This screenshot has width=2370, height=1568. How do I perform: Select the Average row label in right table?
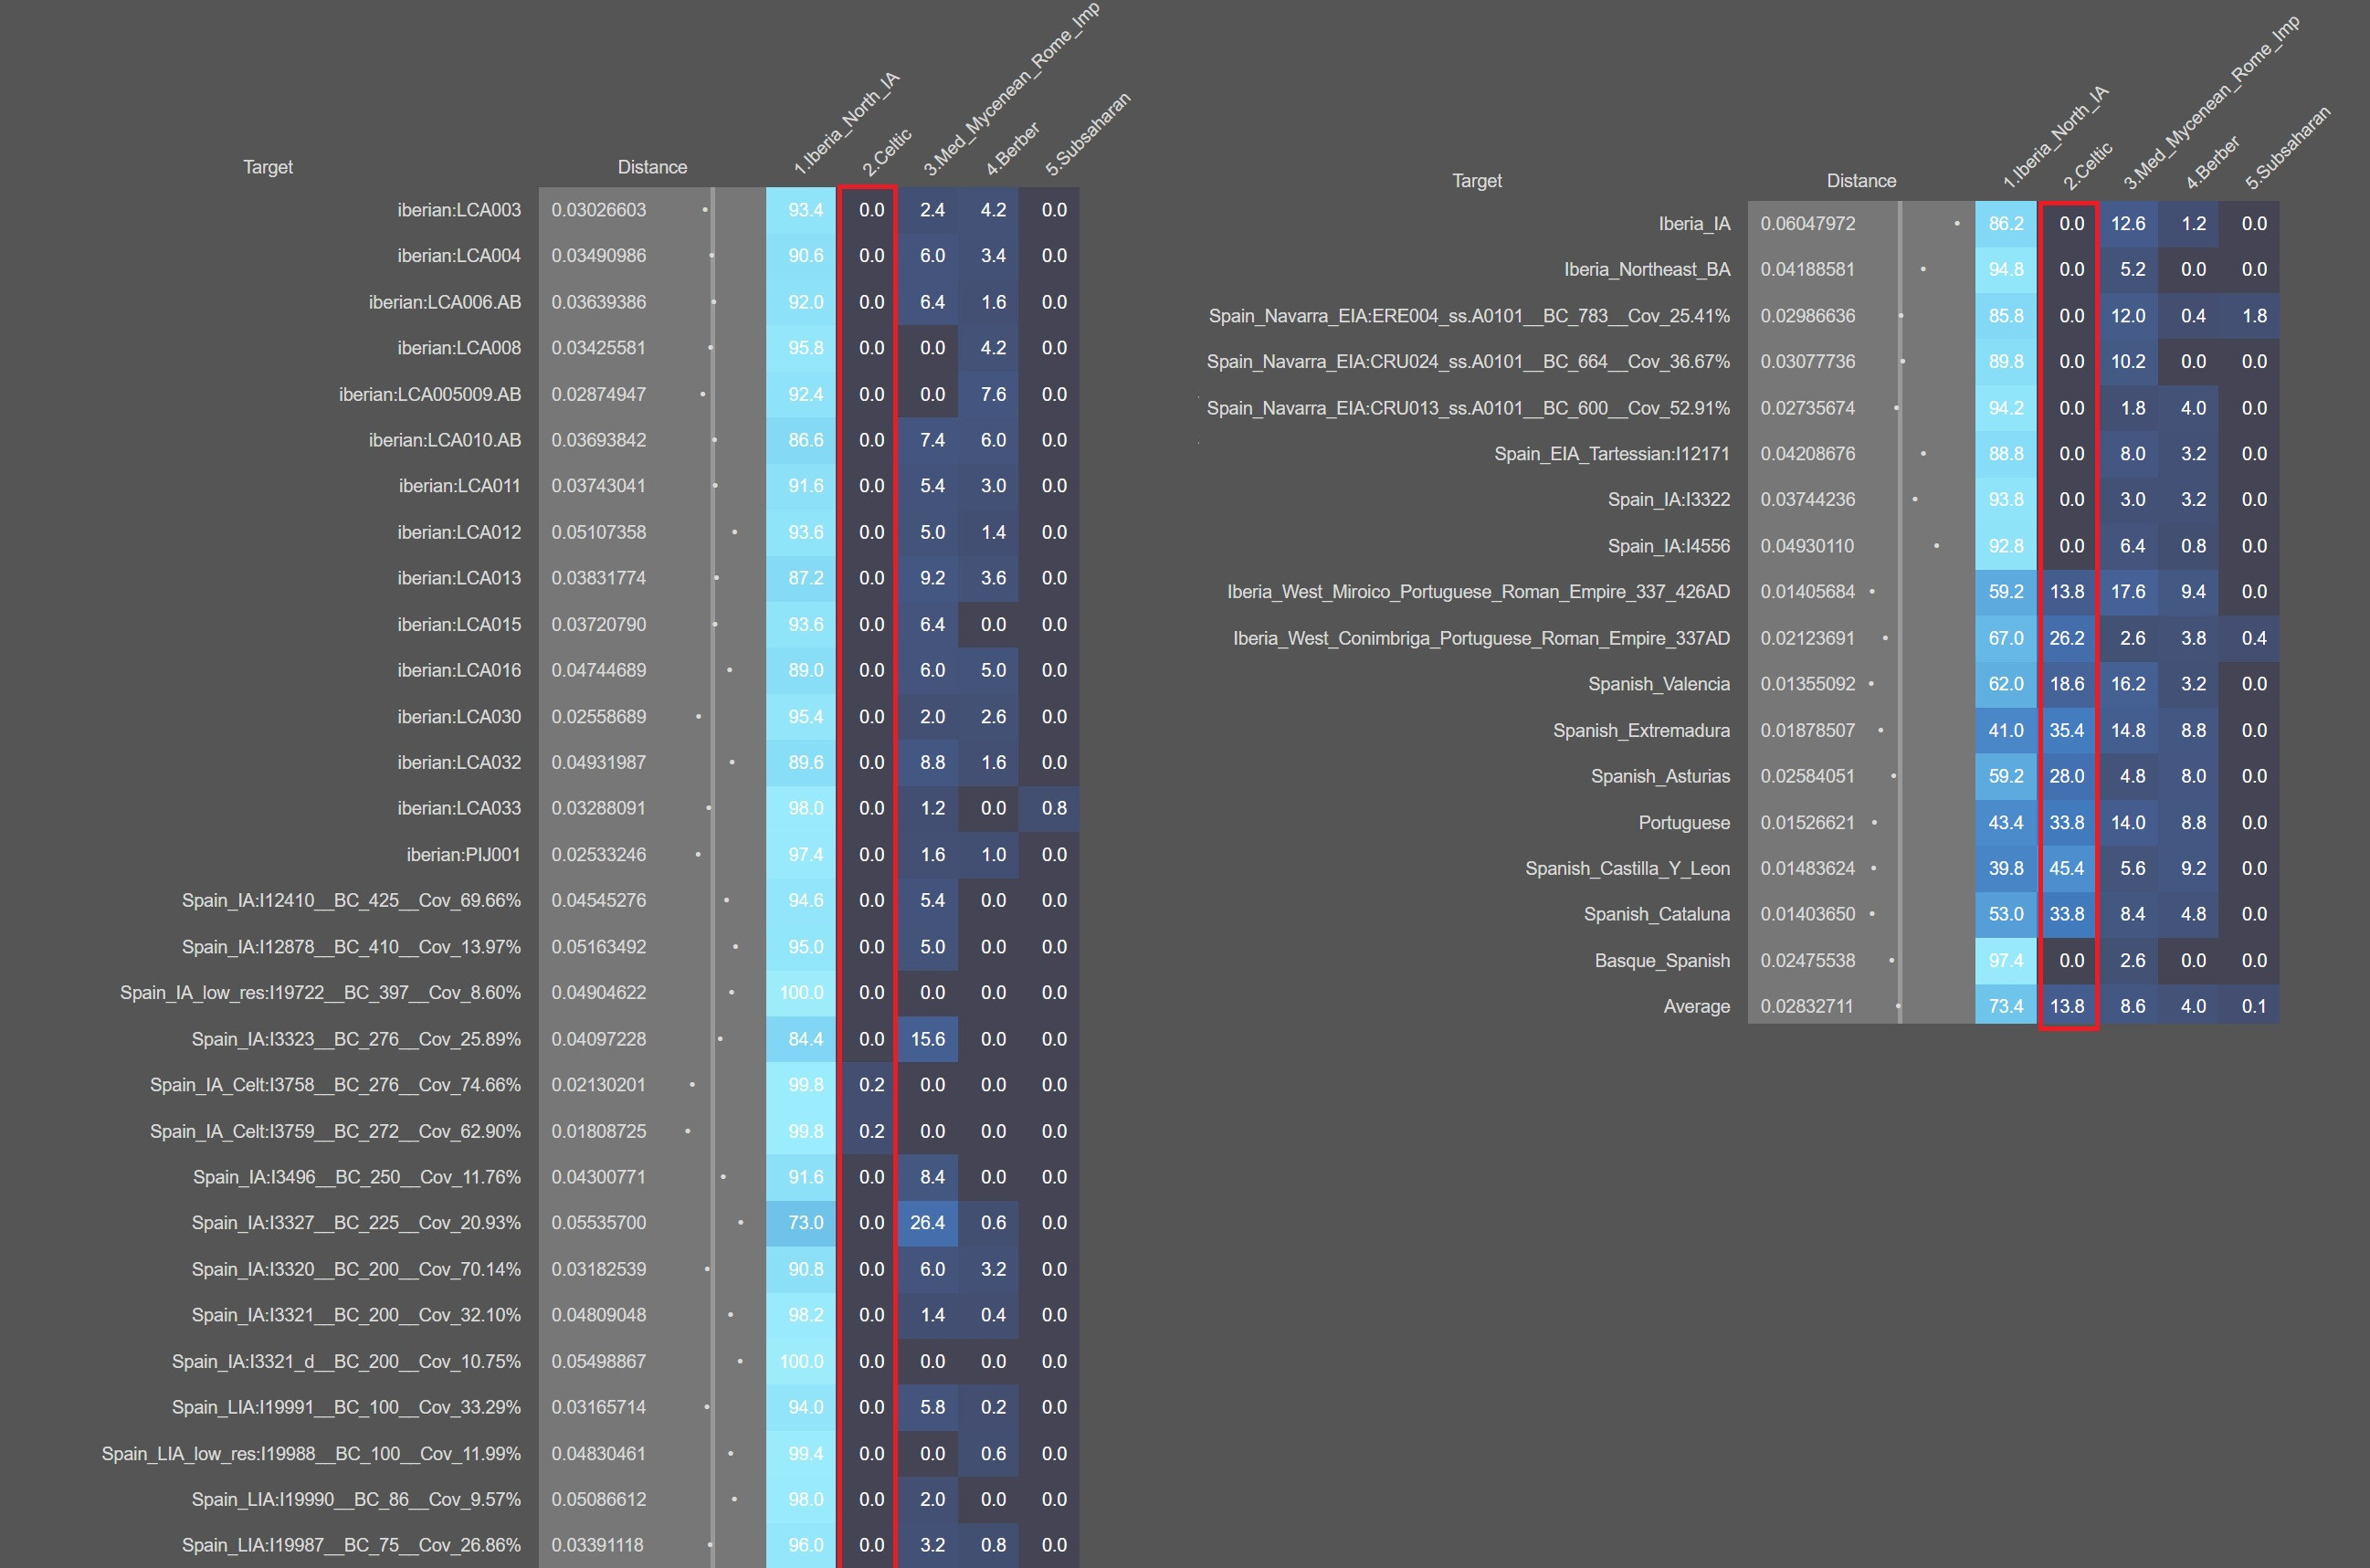coord(1696,1006)
